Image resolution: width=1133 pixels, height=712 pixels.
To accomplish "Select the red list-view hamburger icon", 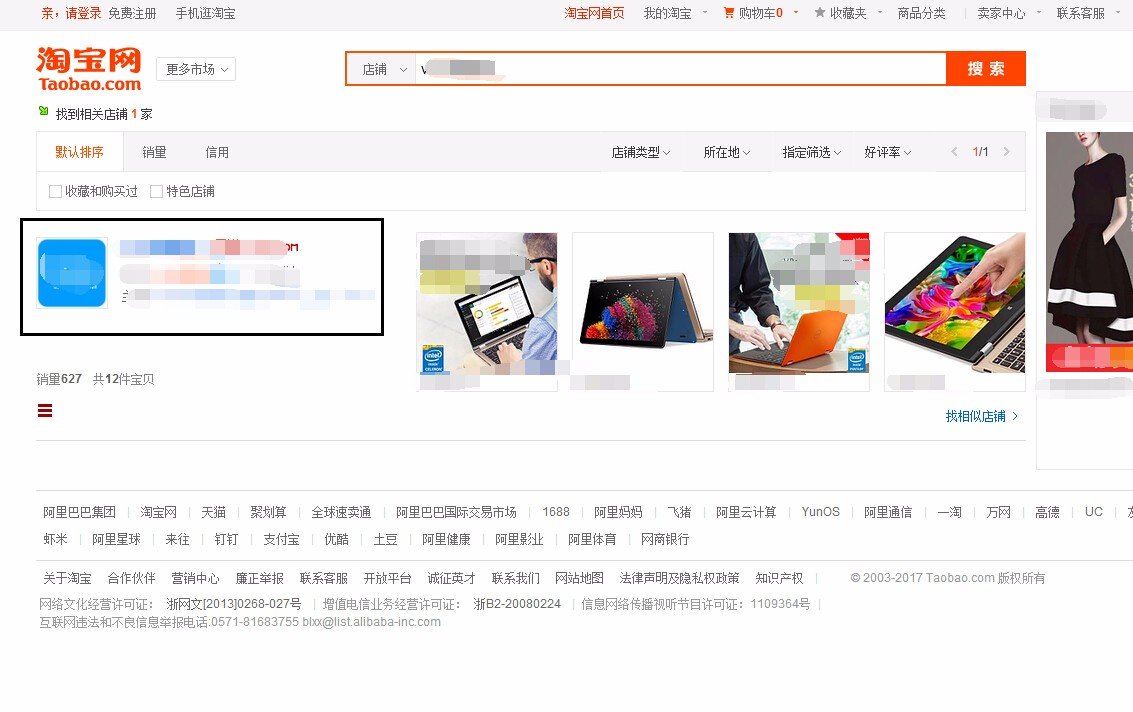I will (45, 410).
